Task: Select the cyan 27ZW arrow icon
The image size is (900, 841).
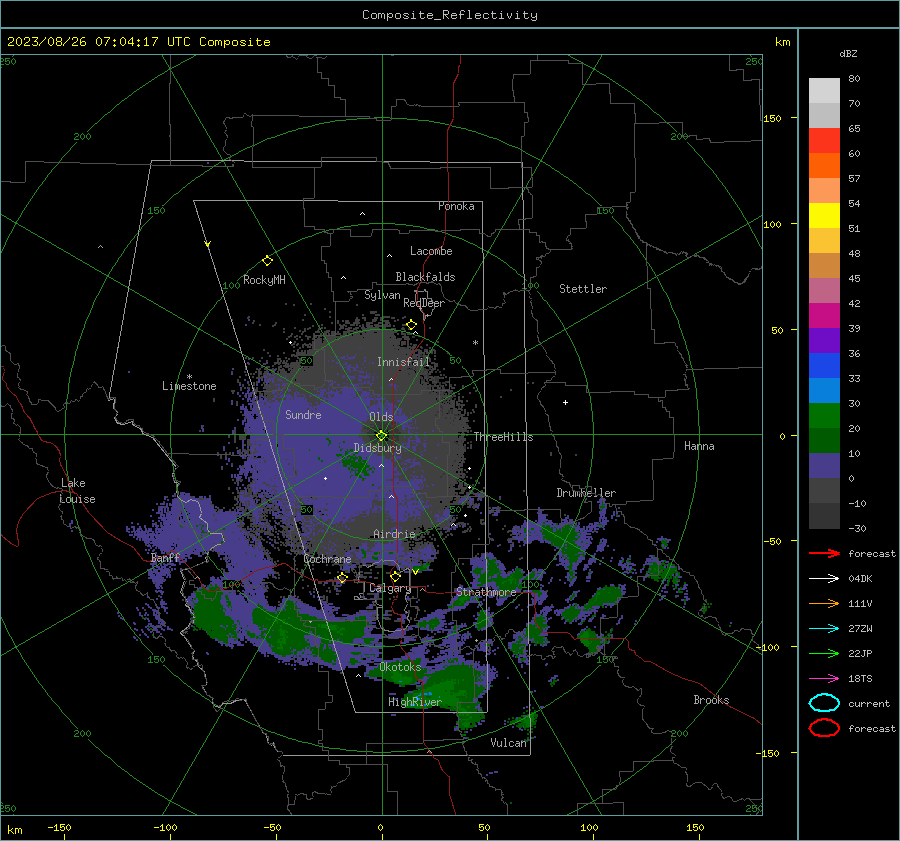Action: pyautogui.click(x=824, y=629)
